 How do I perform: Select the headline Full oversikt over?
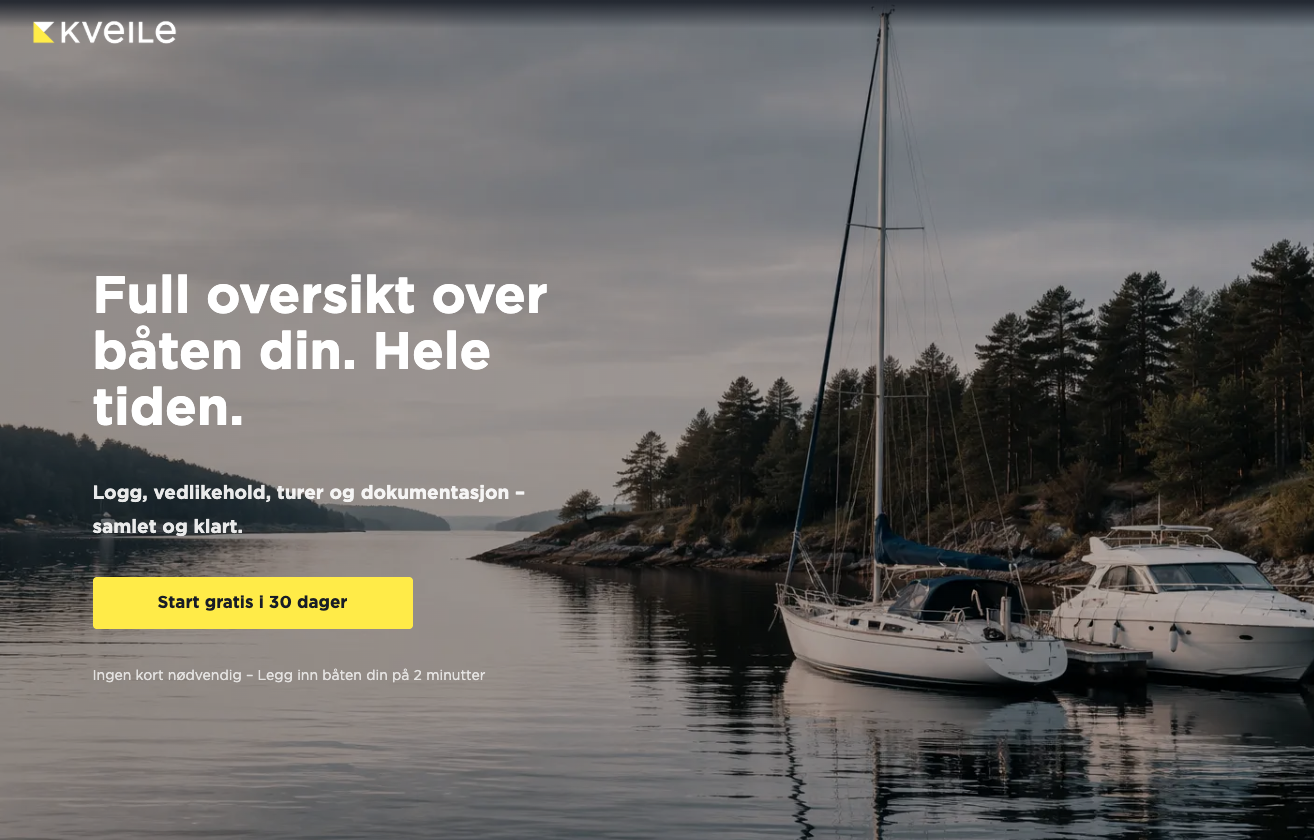320,295
